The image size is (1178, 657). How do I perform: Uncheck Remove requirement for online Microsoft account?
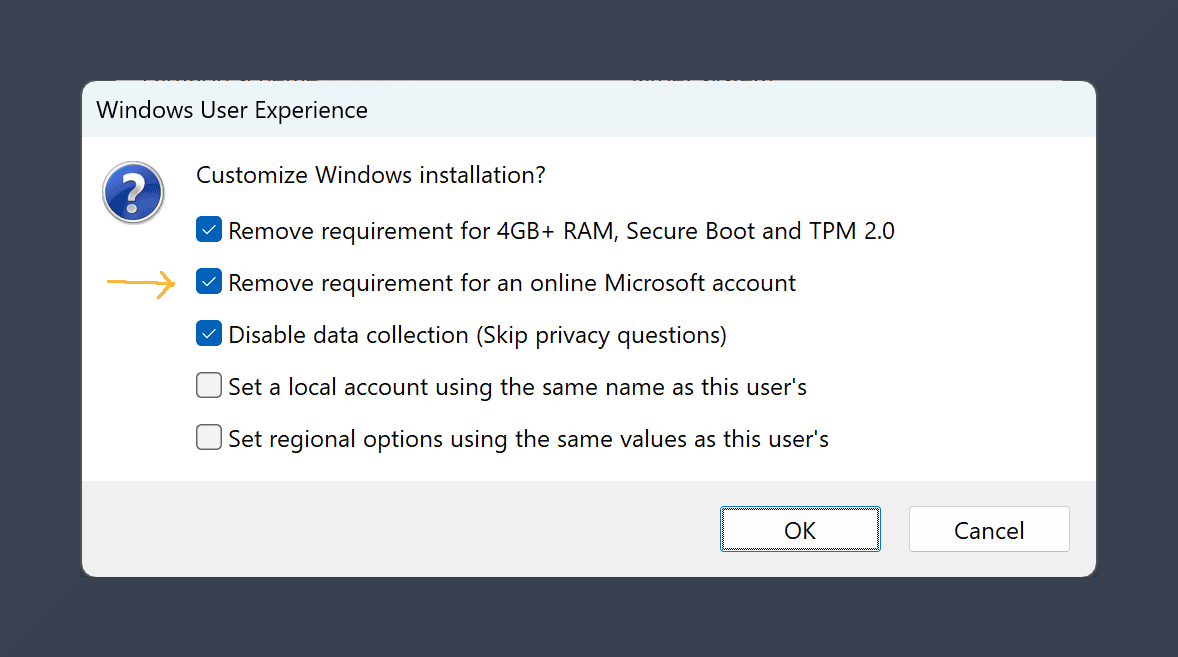209,282
